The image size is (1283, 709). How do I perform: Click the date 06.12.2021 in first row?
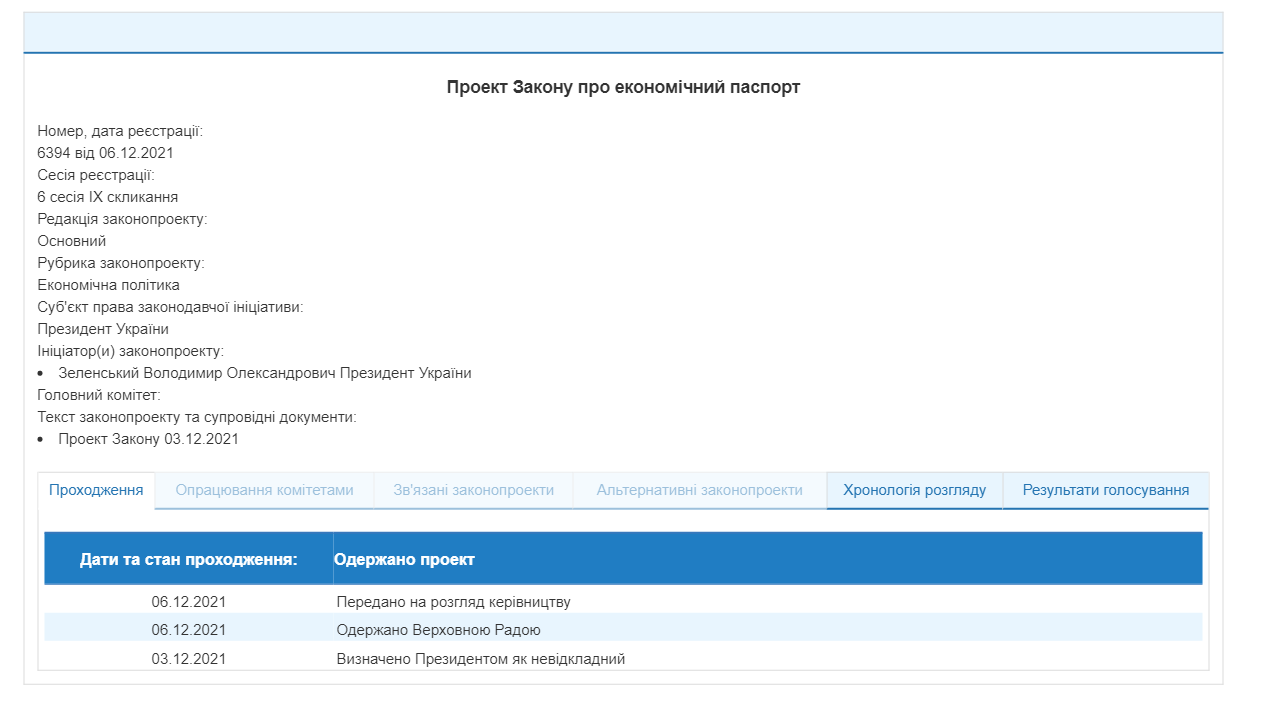188,601
